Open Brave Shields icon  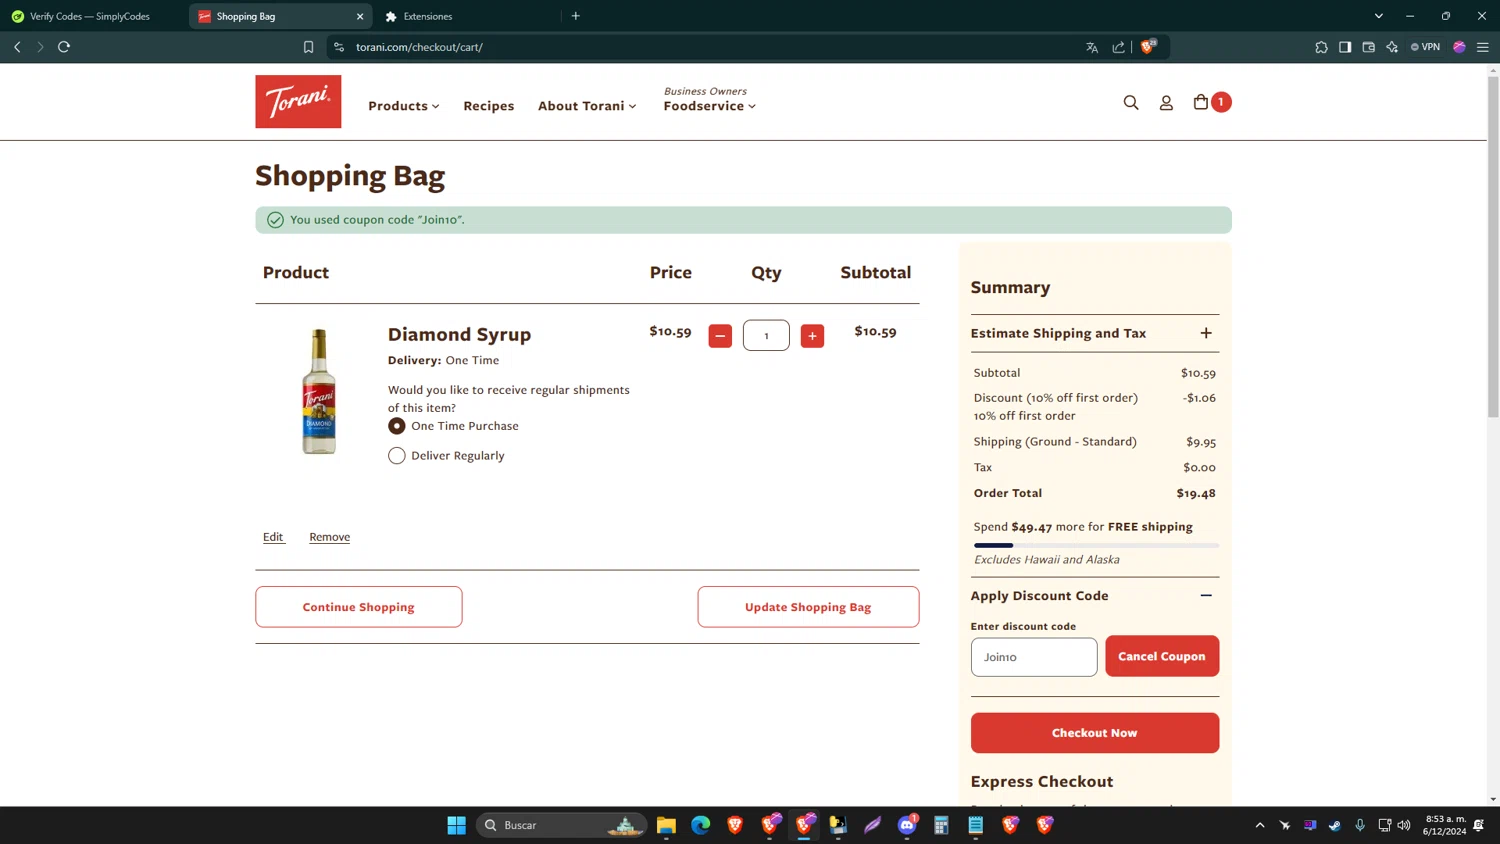coord(1148,47)
